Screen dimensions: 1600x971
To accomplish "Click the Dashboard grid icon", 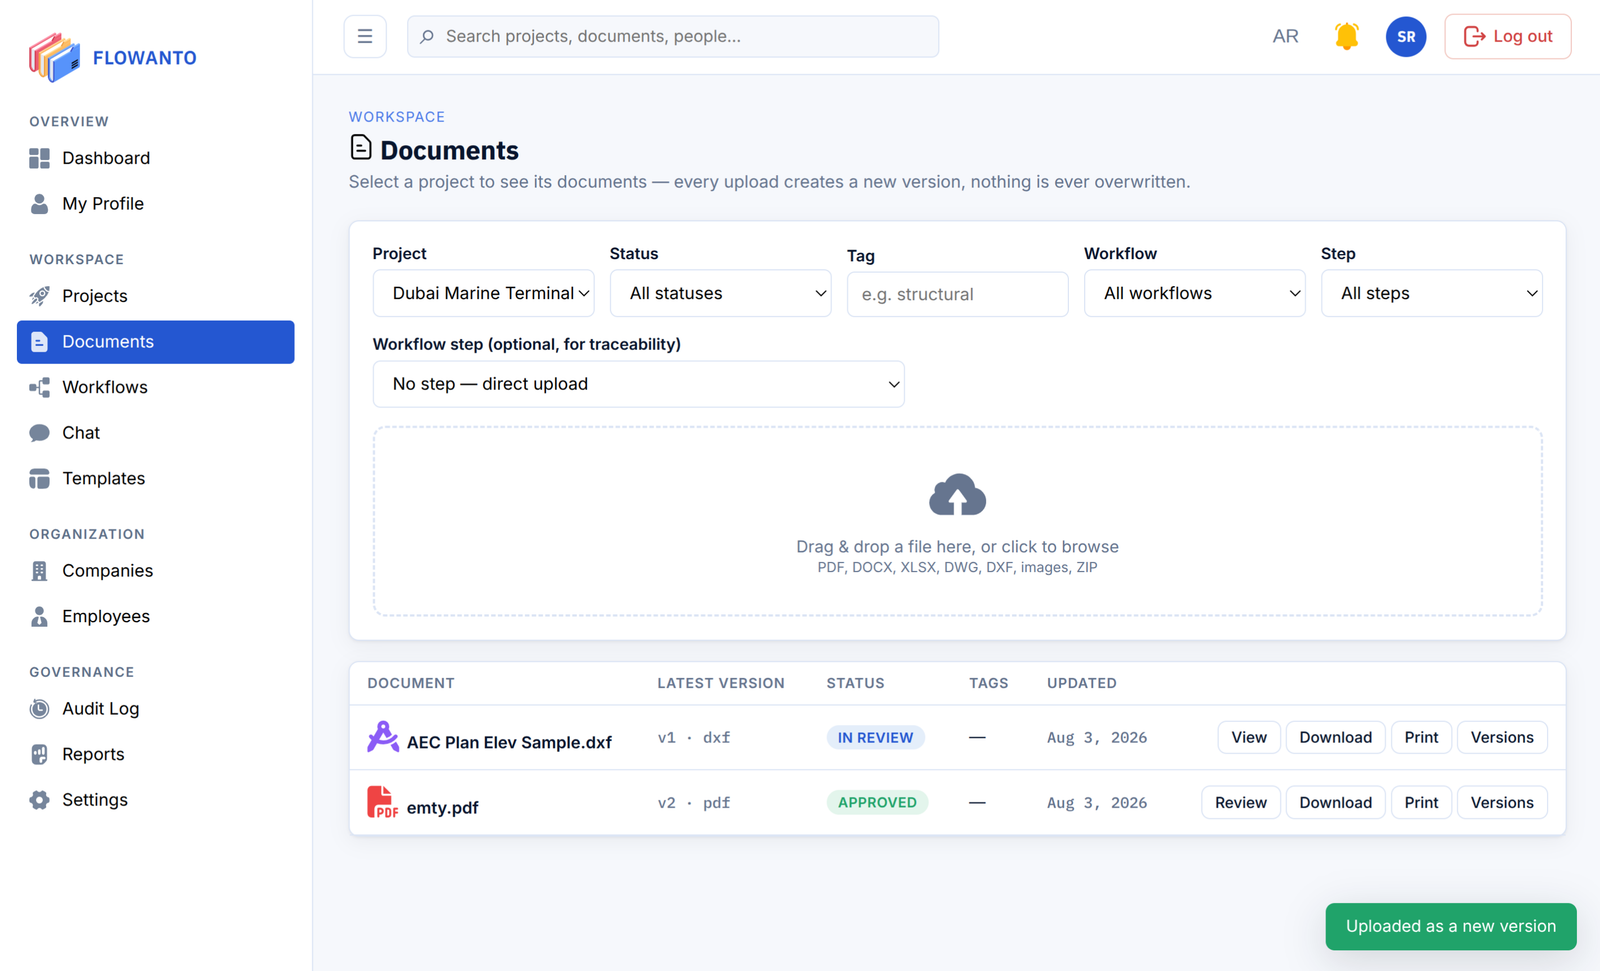I will pos(39,158).
